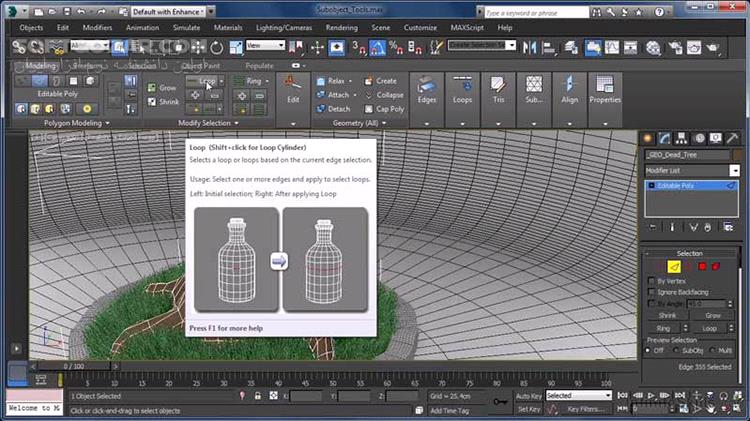Click the Select and Link chain icon
This screenshot has width=750, height=421.
tap(19, 47)
